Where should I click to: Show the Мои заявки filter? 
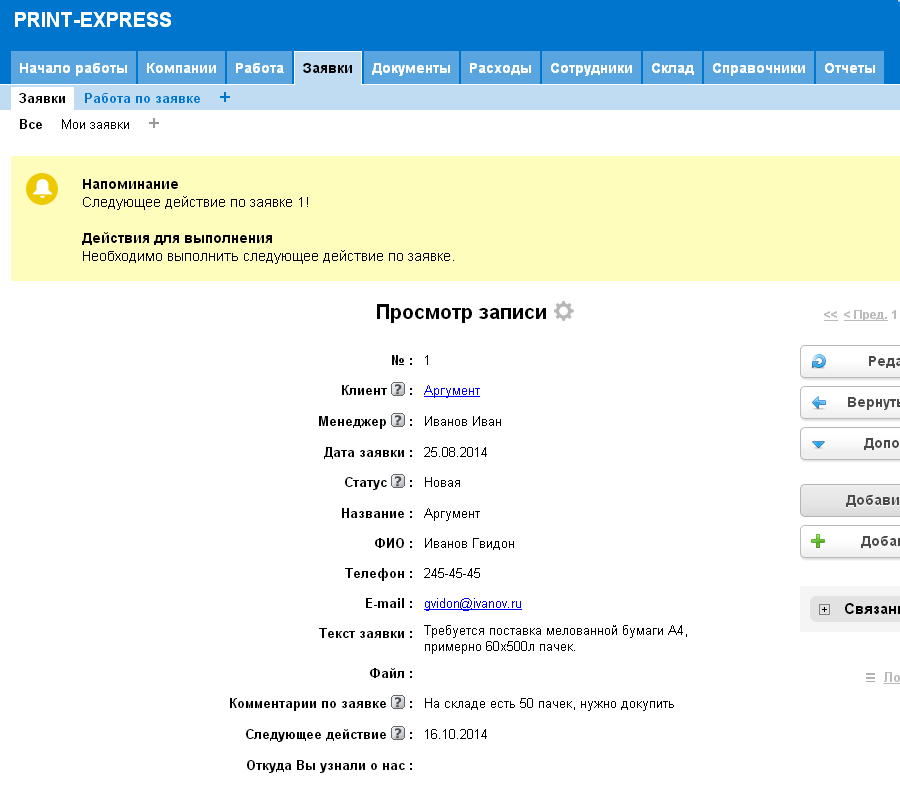(x=95, y=124)
